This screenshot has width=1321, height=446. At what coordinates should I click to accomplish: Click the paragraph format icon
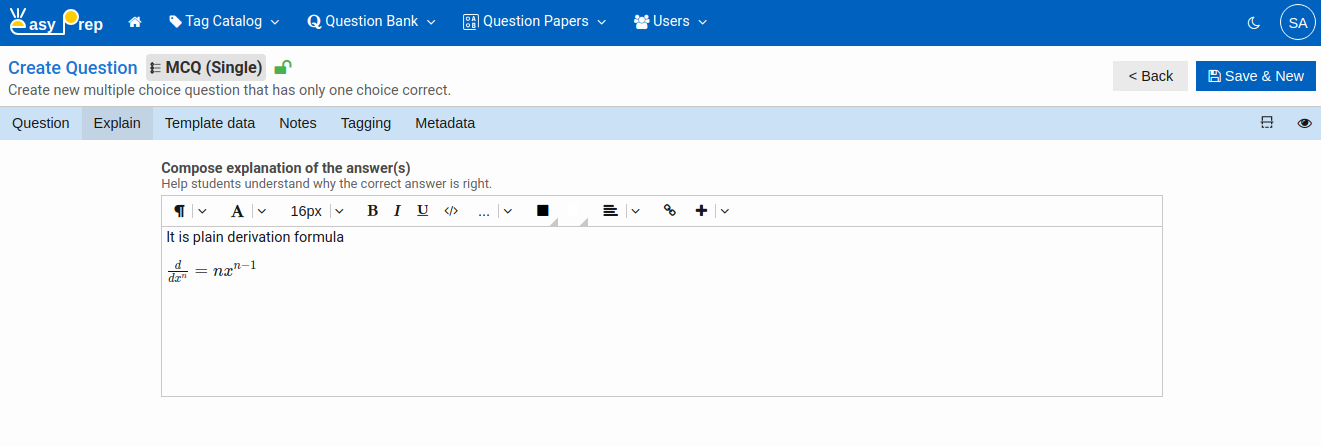coord(179,211)
